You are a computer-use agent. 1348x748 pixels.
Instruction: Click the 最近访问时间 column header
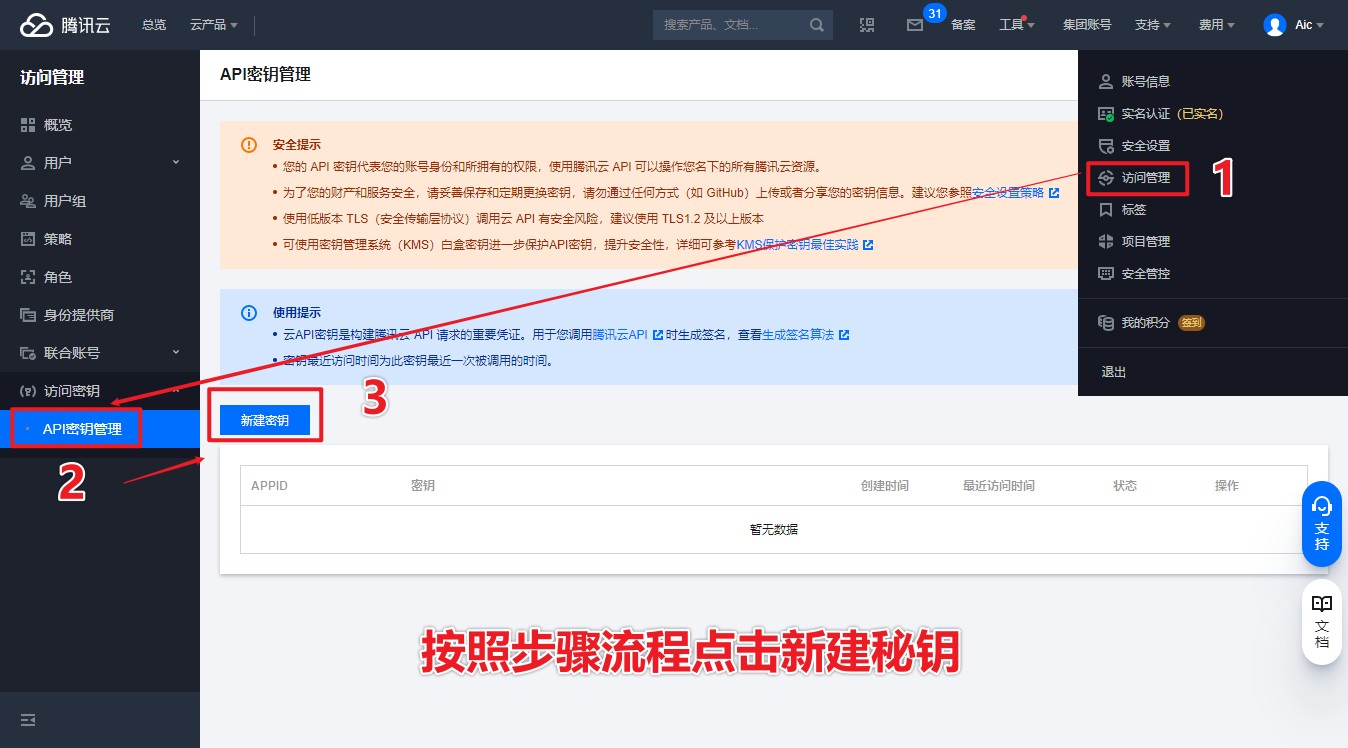pos(999,486)
